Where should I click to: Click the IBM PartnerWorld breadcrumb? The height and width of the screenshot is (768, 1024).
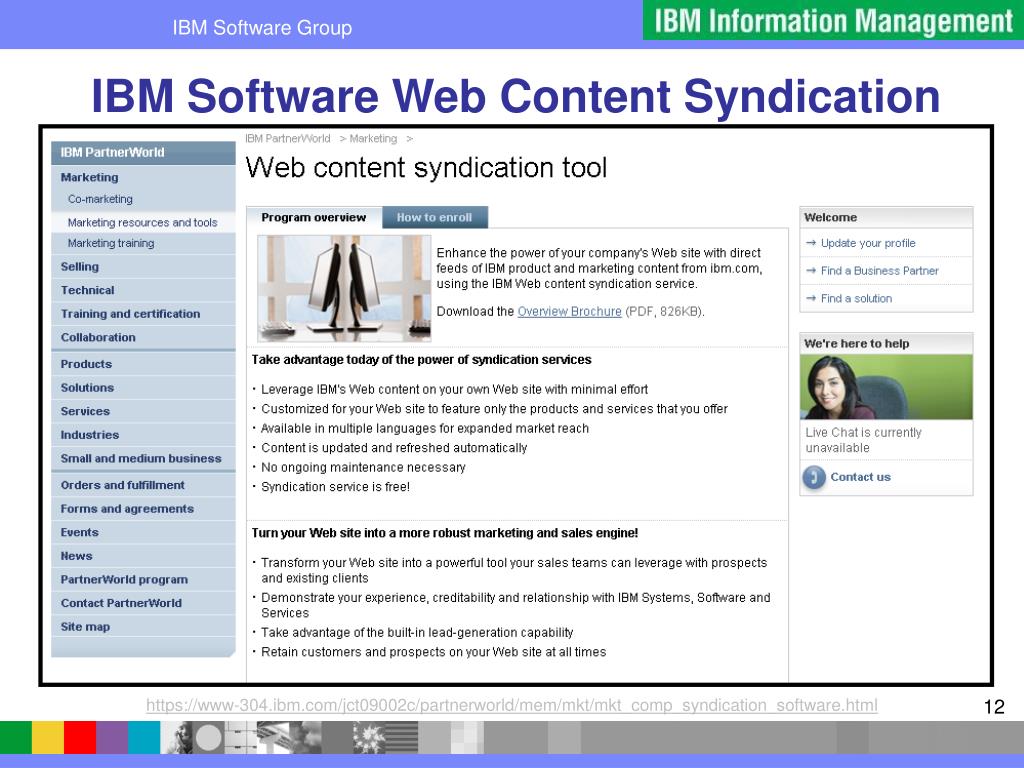pyautogui.click(x=288, y=138)
